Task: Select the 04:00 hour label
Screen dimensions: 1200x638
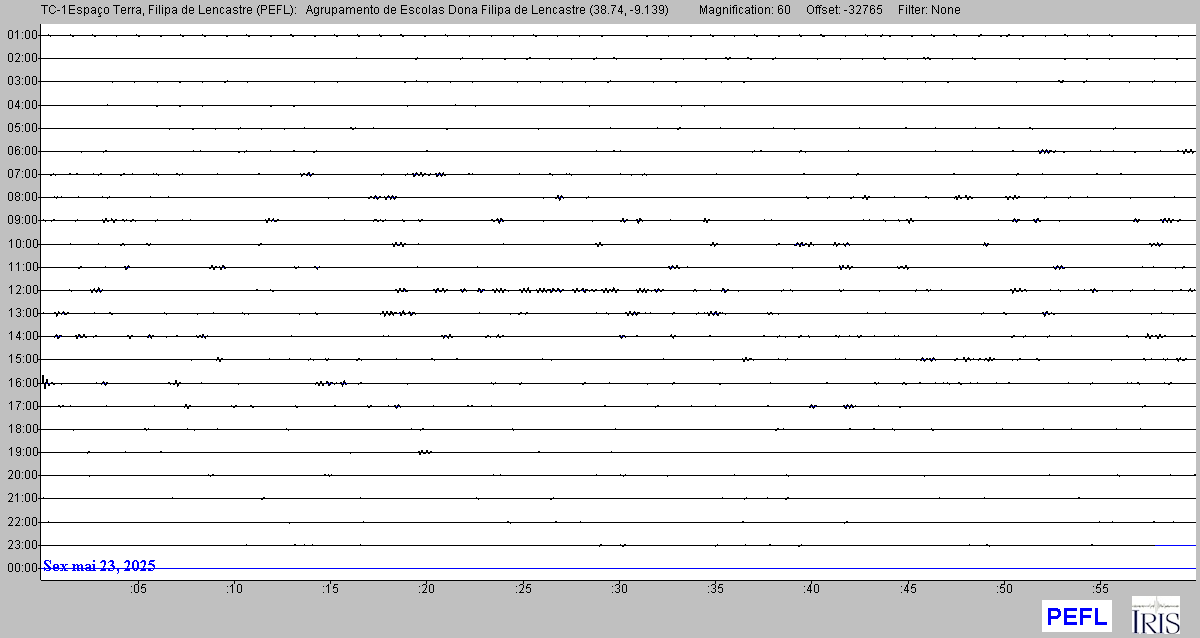Action: click(22, 104)
